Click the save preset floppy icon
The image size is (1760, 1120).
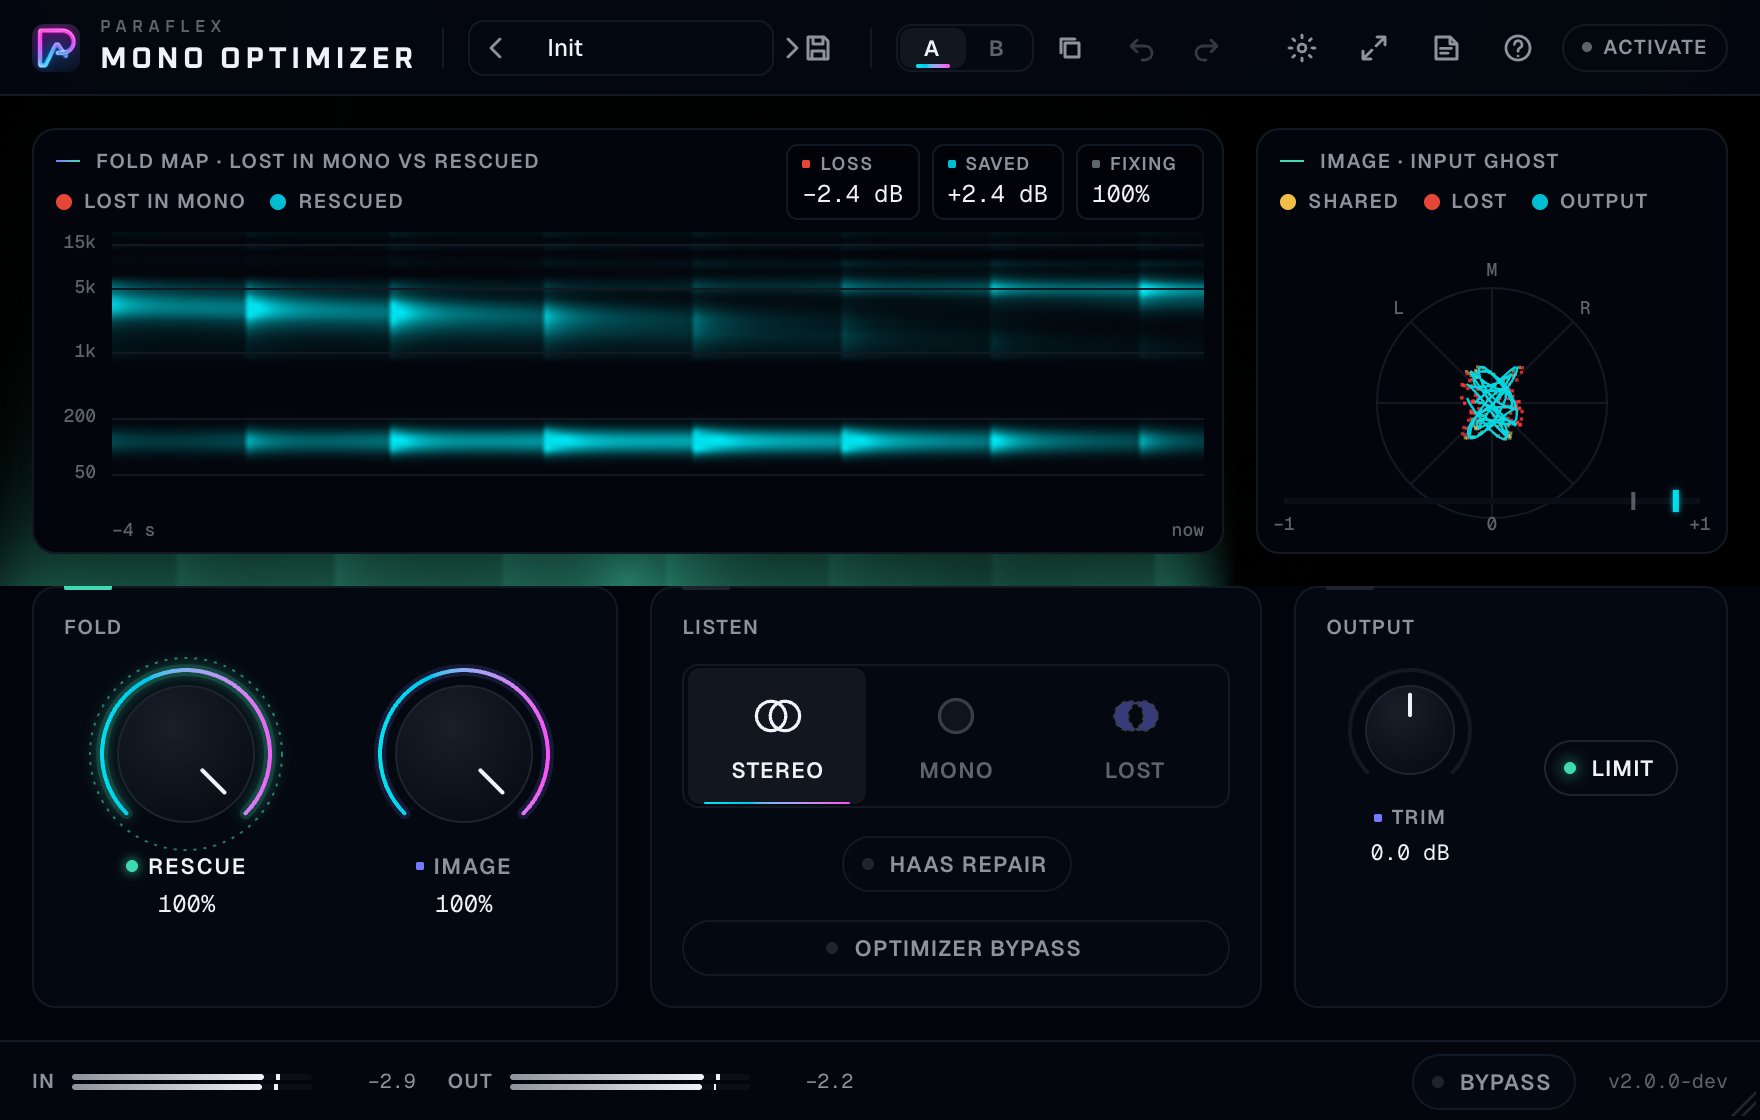pos(818,48)
